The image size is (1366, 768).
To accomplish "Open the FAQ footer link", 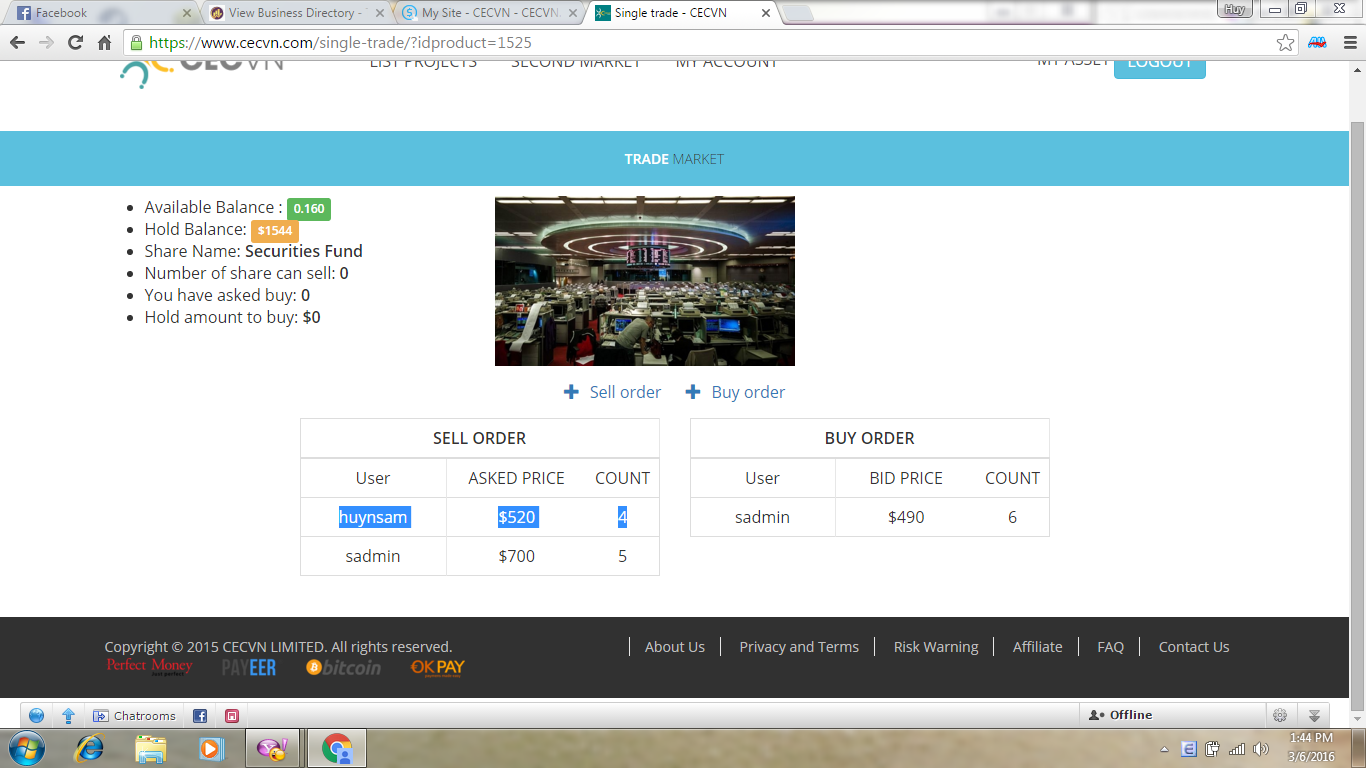I will tap(1110, 647).
